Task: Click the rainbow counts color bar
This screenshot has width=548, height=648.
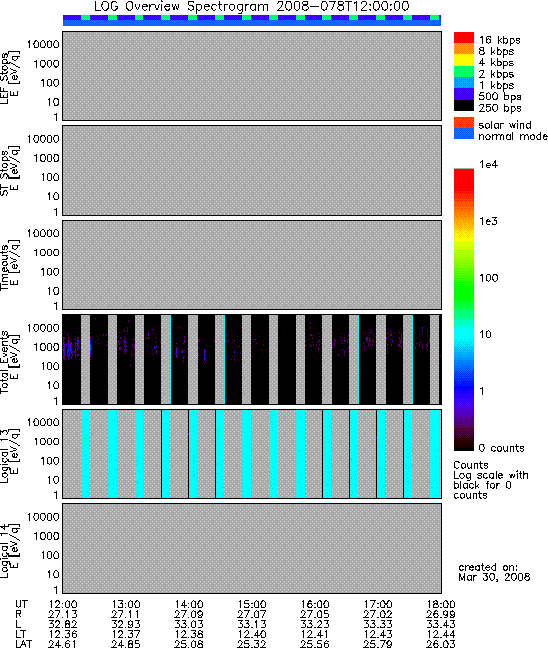Action: [x=464, y=310]
